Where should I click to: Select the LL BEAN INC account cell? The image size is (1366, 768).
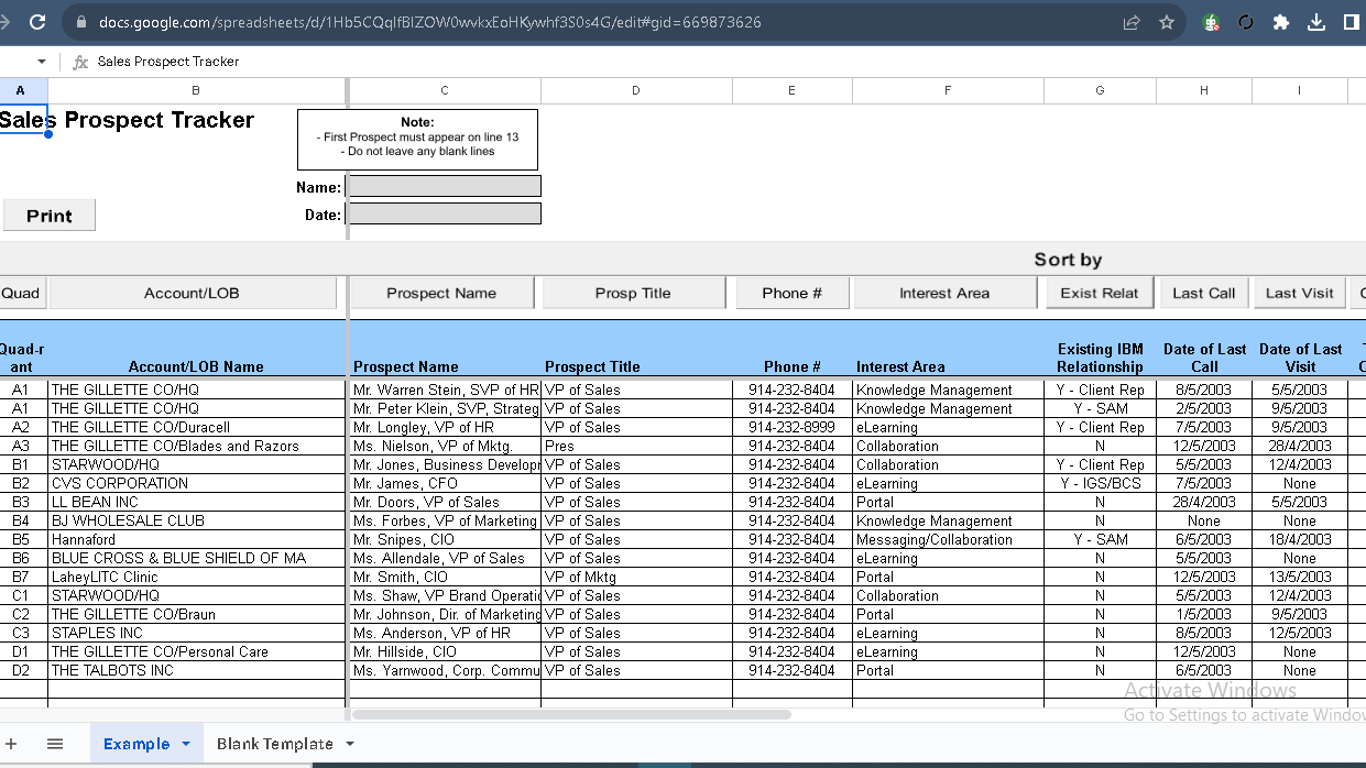coord(196,502)
